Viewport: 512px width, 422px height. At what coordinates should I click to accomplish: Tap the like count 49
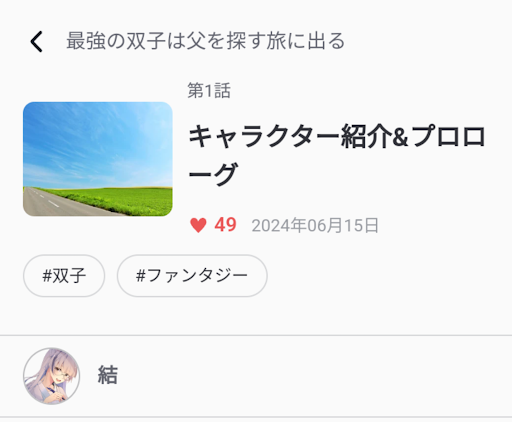pyautogui.click(x=225, y=225)
